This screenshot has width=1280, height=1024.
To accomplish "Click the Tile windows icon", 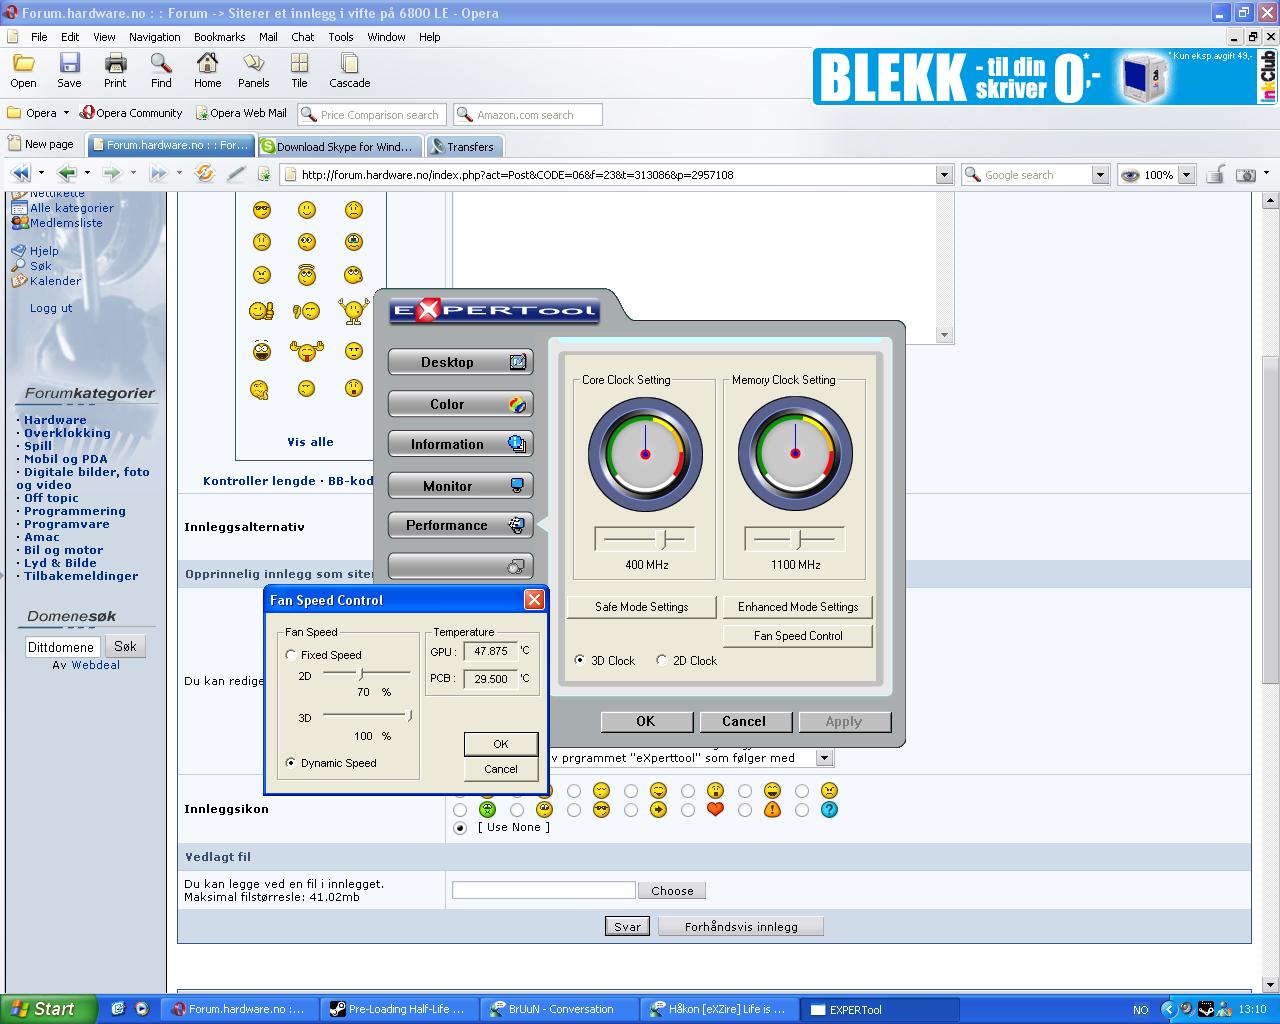I will 299,70.
